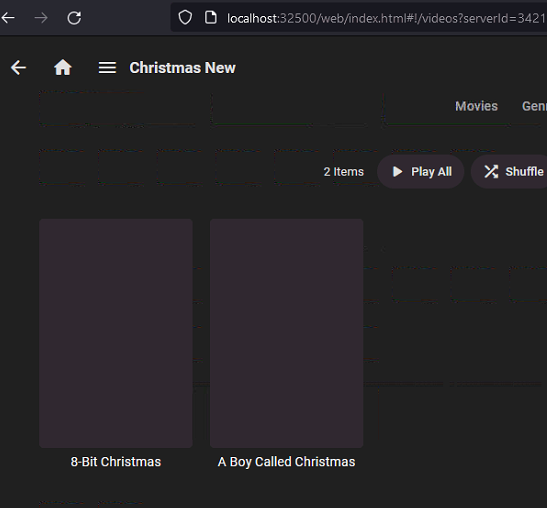The width and height of the screenshot is (547, 508).
Task: Open the 8-Bit Christmas poster thumbnail
Action: click(116, 333)
